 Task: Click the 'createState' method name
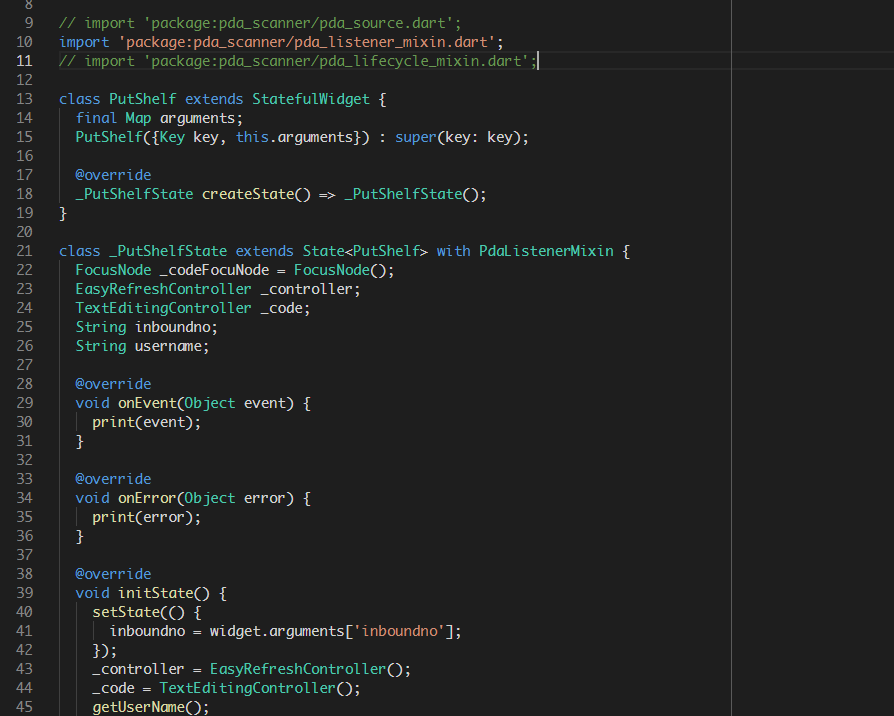tap(247, 194)
